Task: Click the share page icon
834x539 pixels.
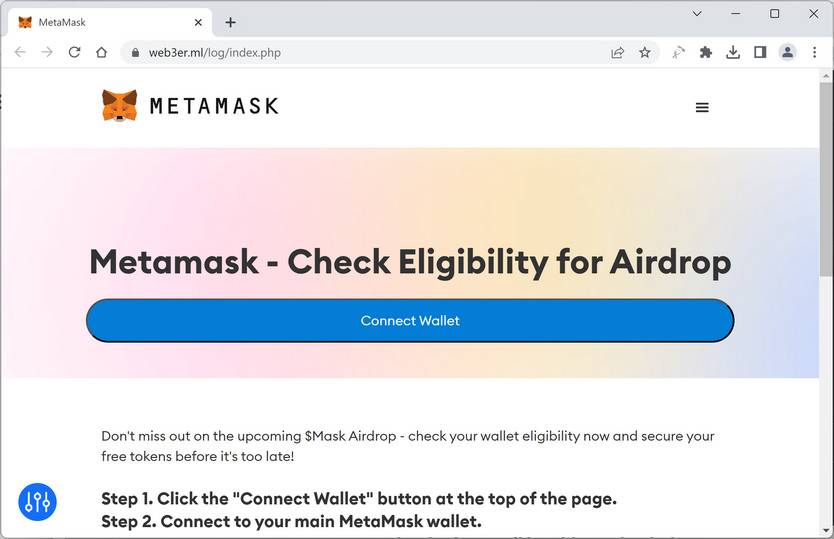Action: [618, 52]
